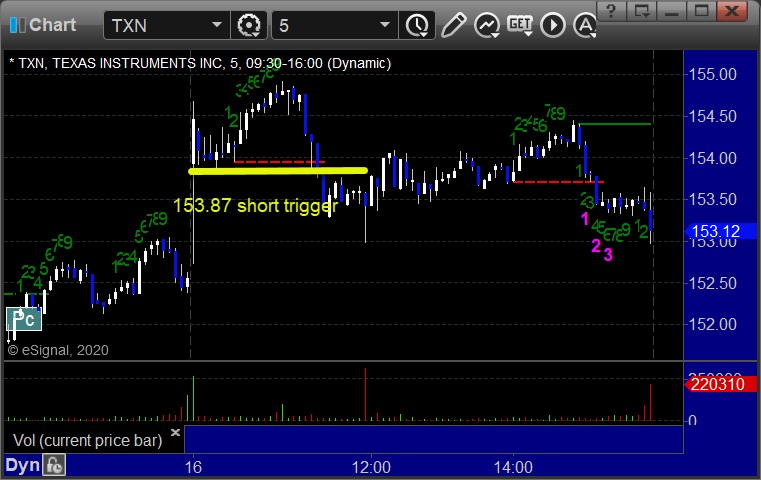Click the 16 date label on time axis
The height and width of the screenshot is (480, 761).
point(193,467)
